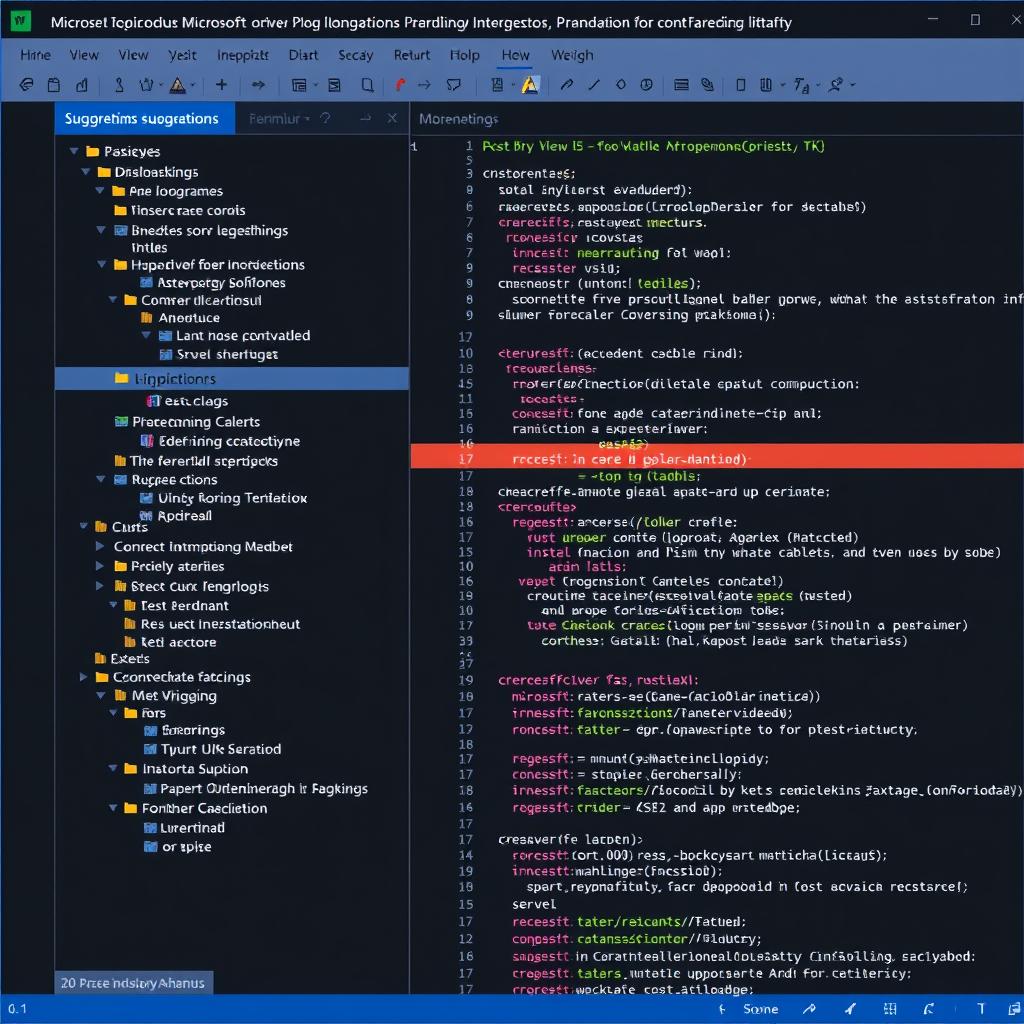Open the Weigh menu
Screen dimensions: 1024x1024
(572, 55)
